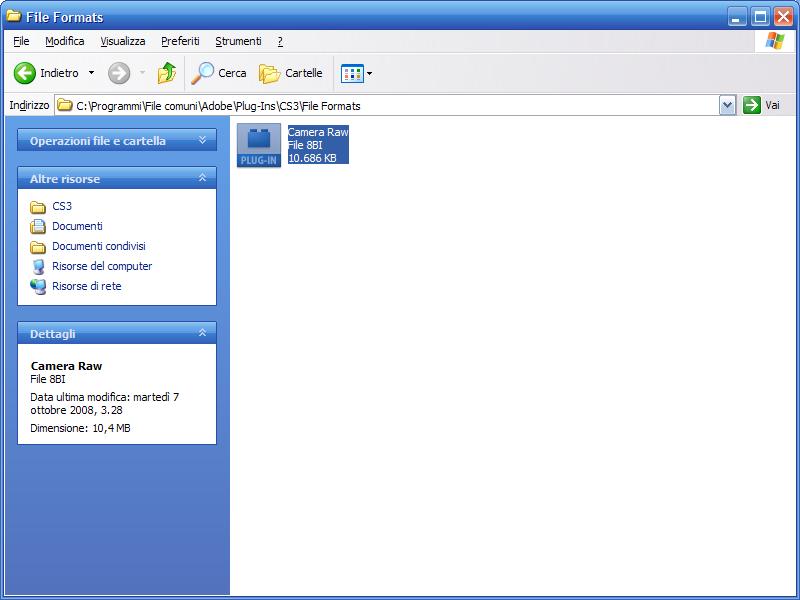Open the CS3 folder link
The height and width of the screenshot is (600, 800).
(x=62, y=206)
